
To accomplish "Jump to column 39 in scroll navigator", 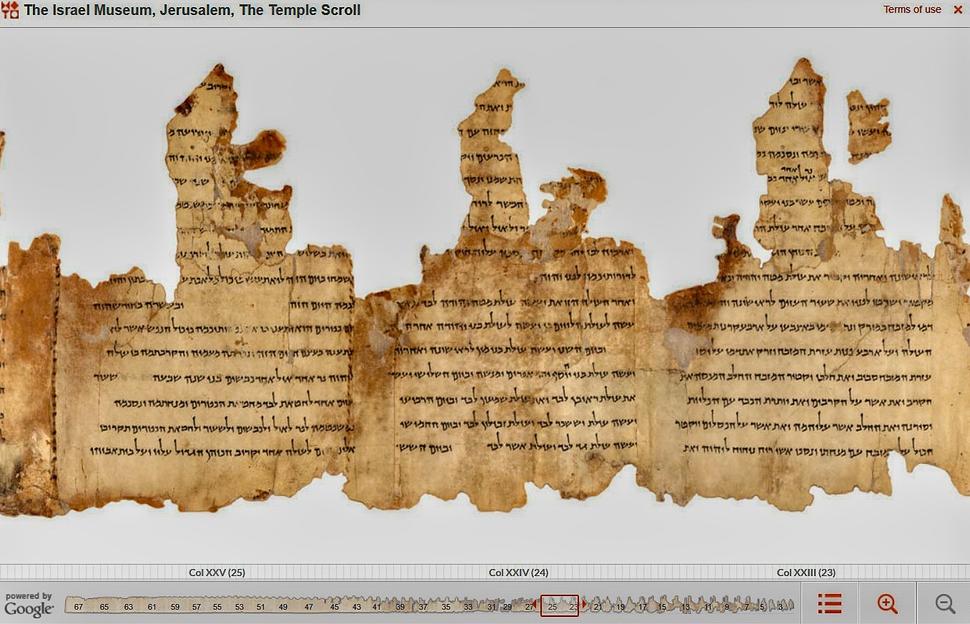I will 400,607.
